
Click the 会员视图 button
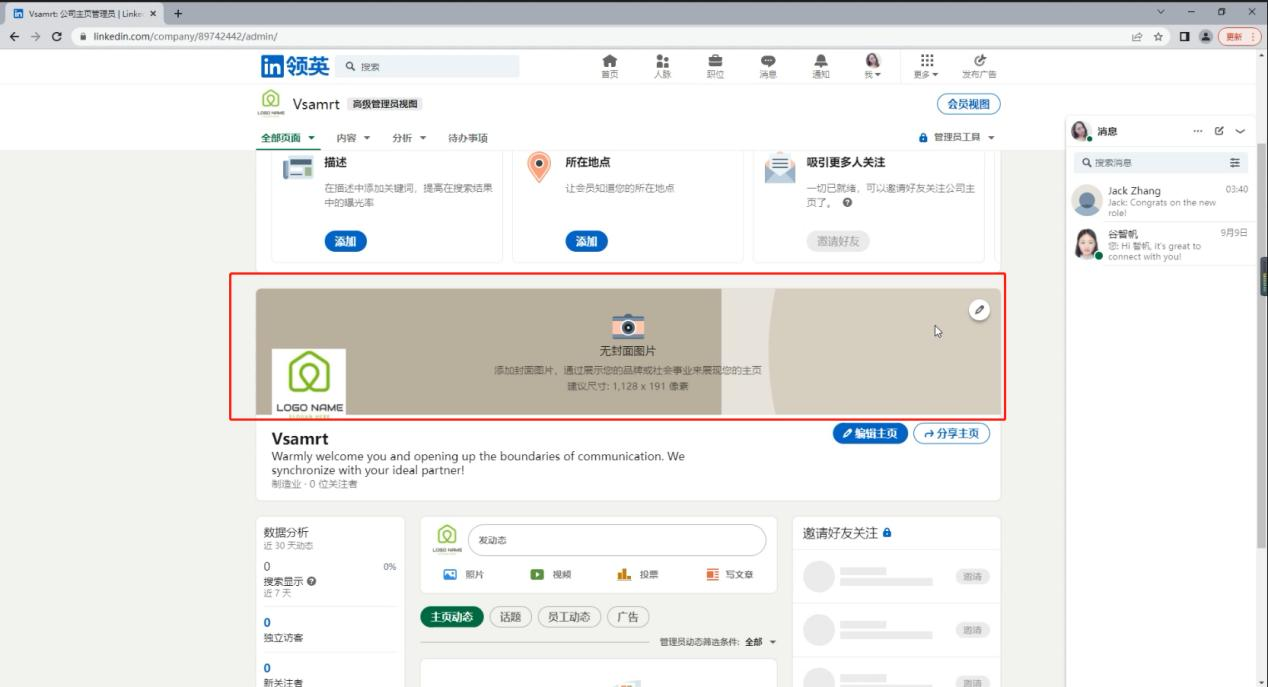(967, 104)
